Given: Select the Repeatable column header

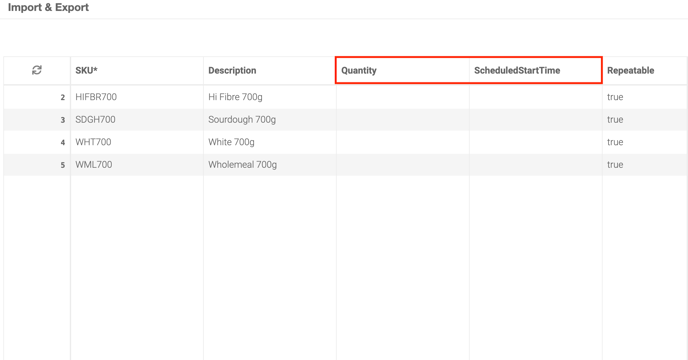Looking at the screenshot, I should point(645,70).
